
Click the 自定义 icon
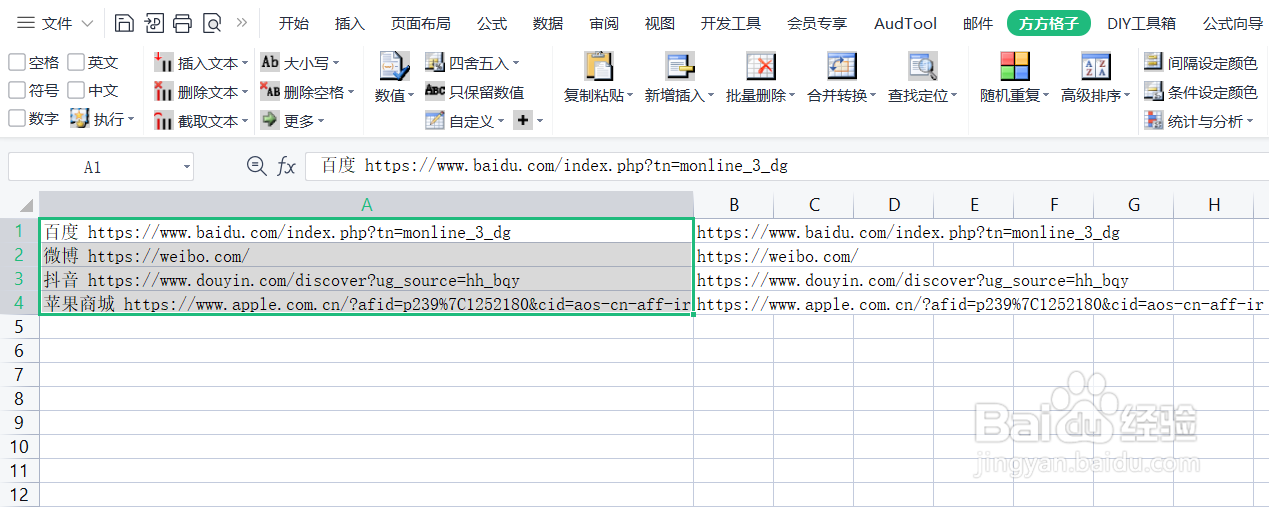point(434,121)
